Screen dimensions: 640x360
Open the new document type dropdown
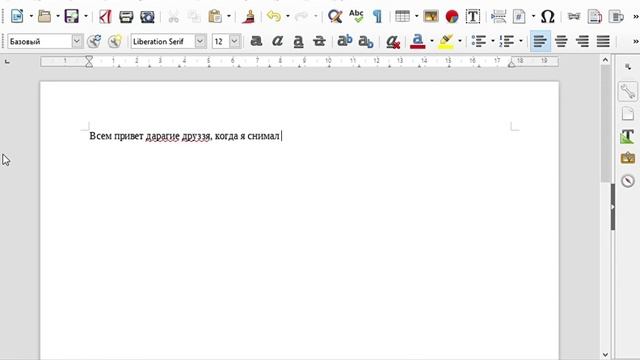[x=31, y=16]
